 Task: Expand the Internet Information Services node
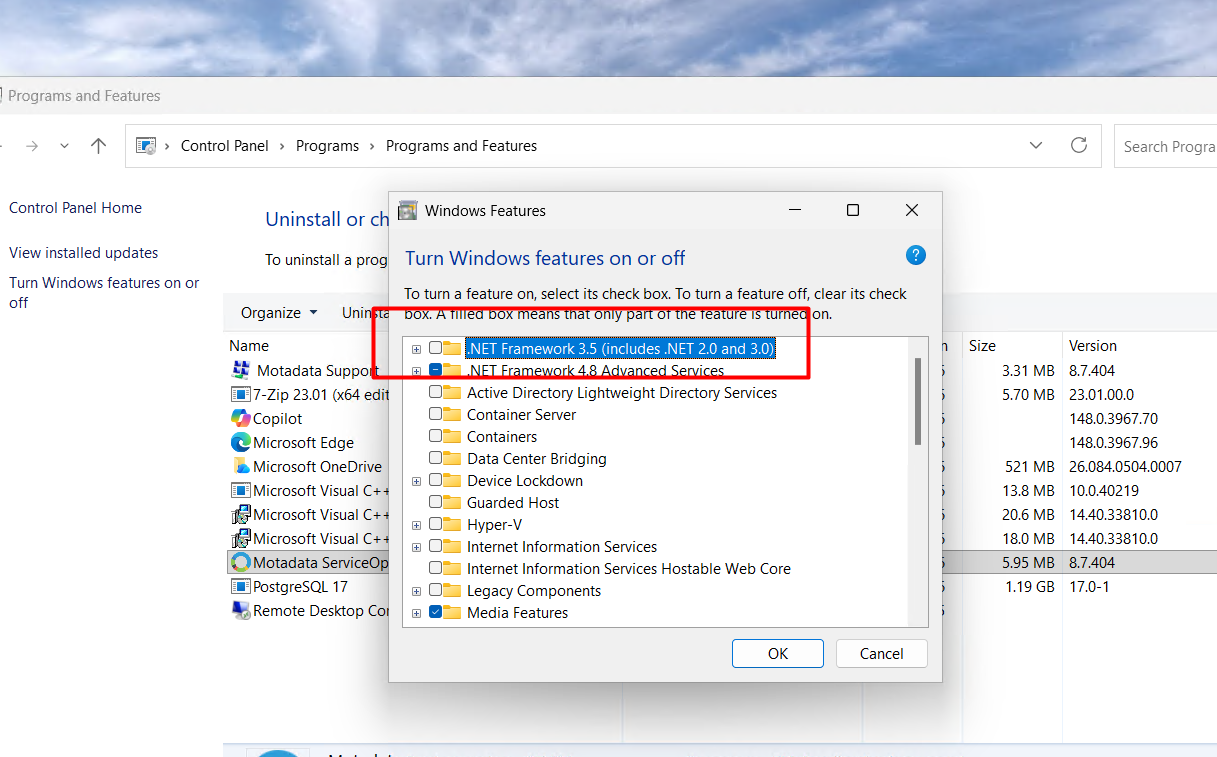pyautogui.click(x=416, y=547)
